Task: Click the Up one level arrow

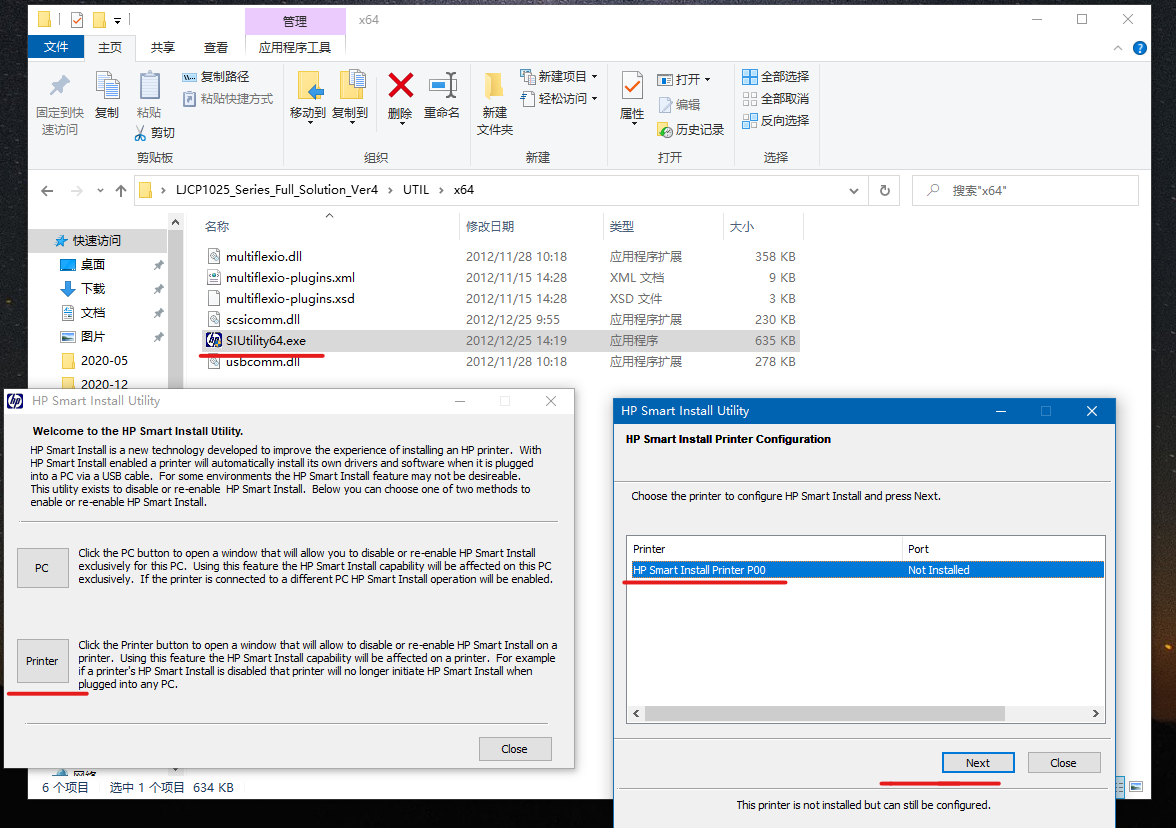Action: point(121,190)
